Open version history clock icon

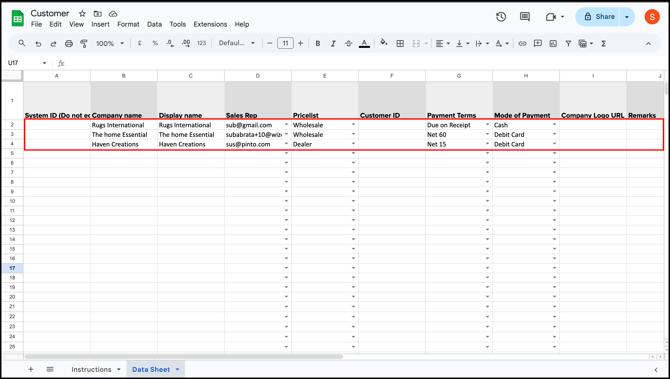(x=501, y=17)
